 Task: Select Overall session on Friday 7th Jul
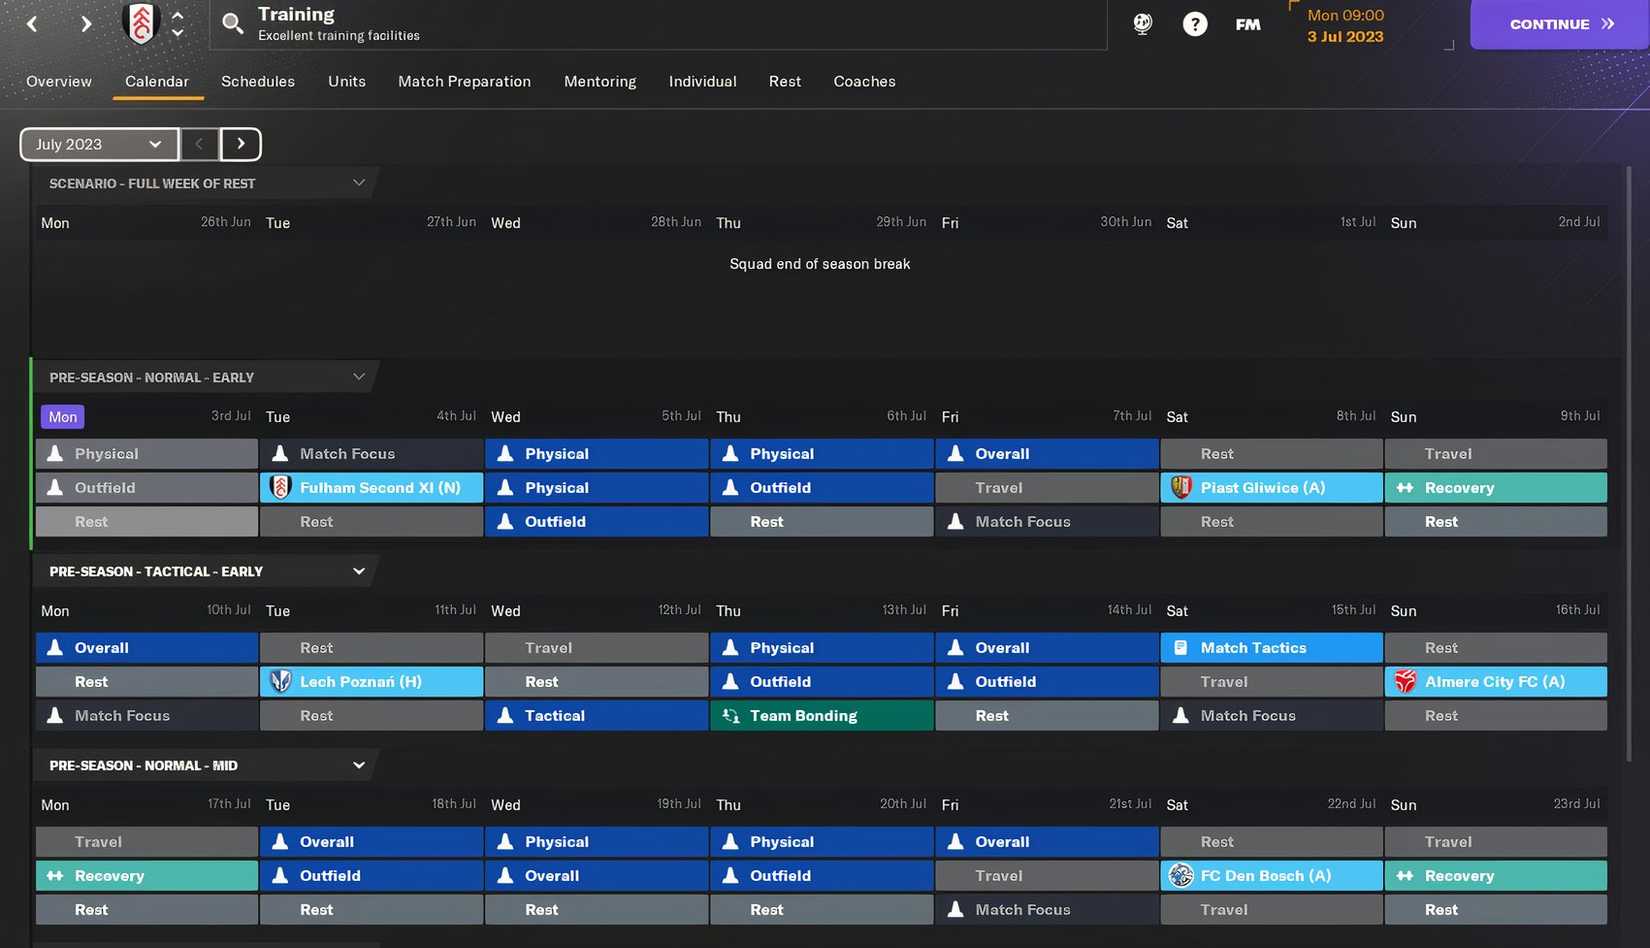coord(1047,454)
